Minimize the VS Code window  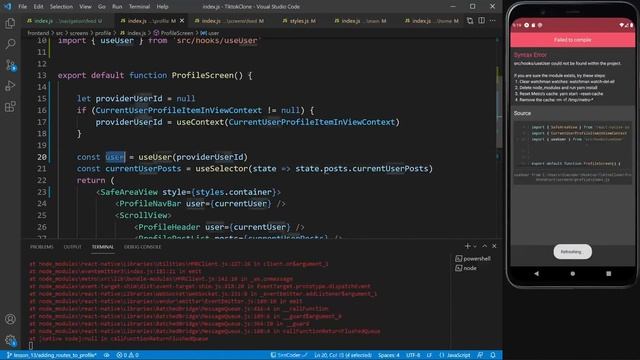[x=453, y=7]
